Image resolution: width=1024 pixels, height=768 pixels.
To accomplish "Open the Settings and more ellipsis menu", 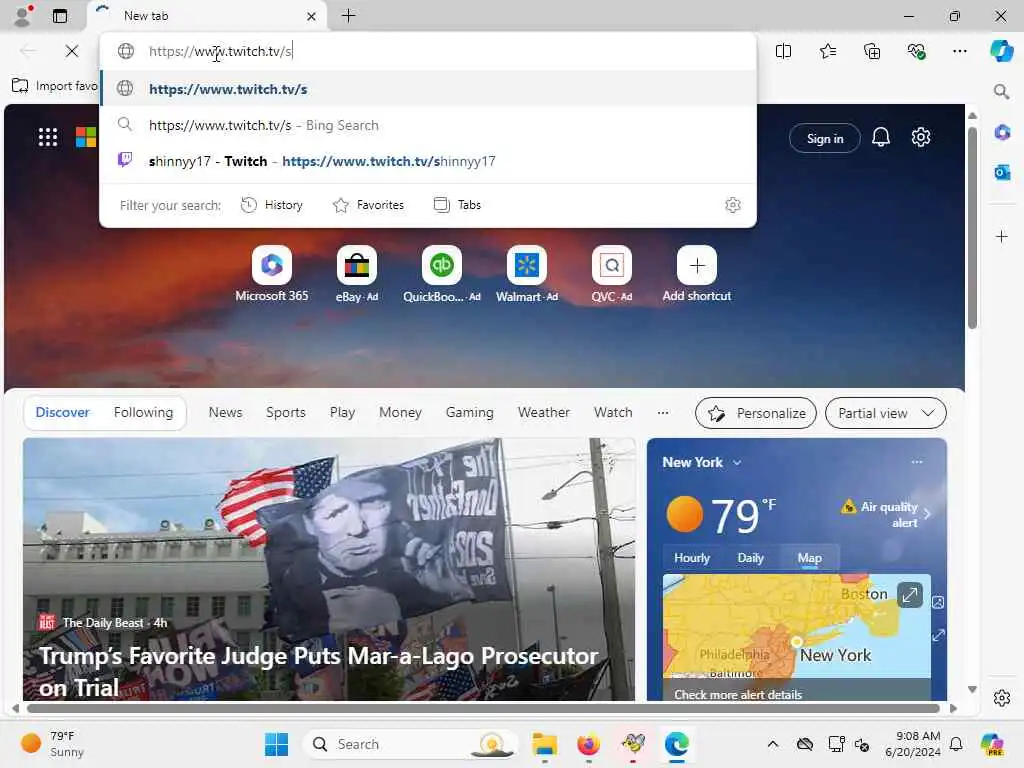I will [959, 51].
